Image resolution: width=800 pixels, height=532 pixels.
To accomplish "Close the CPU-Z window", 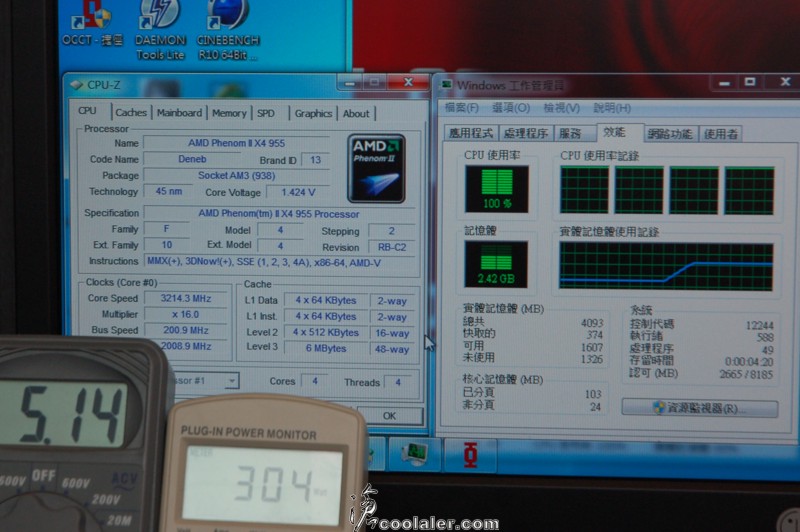I will [408, 82].
